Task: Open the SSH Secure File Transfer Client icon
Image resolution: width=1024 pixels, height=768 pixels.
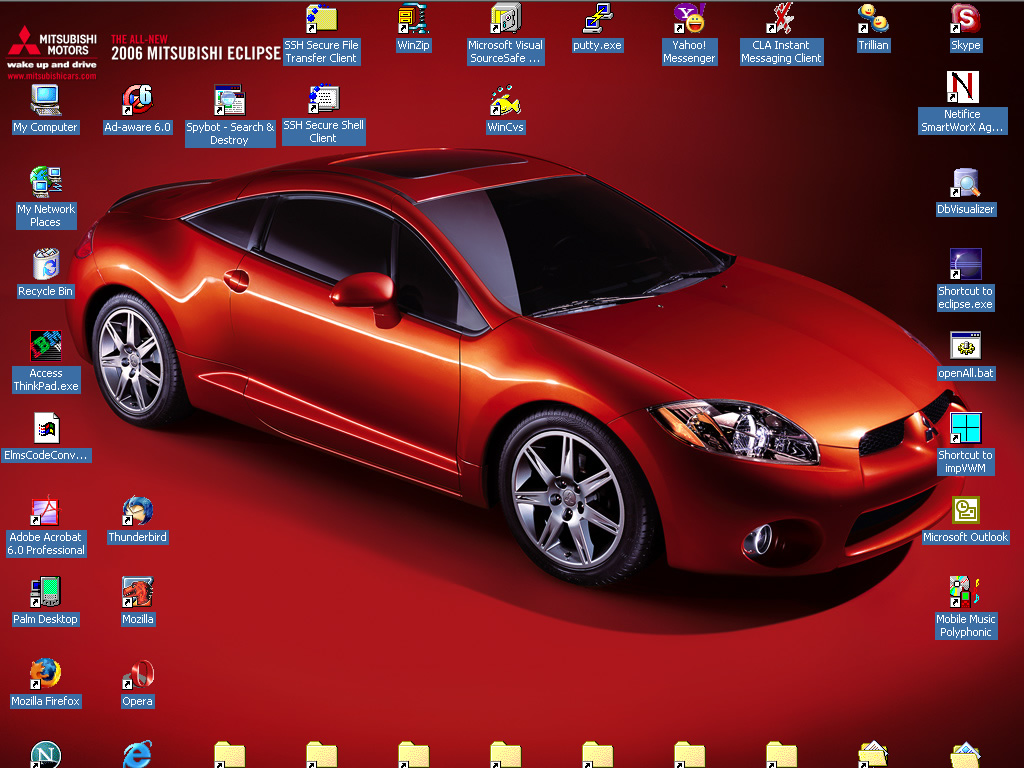Action: coord(321,19)
